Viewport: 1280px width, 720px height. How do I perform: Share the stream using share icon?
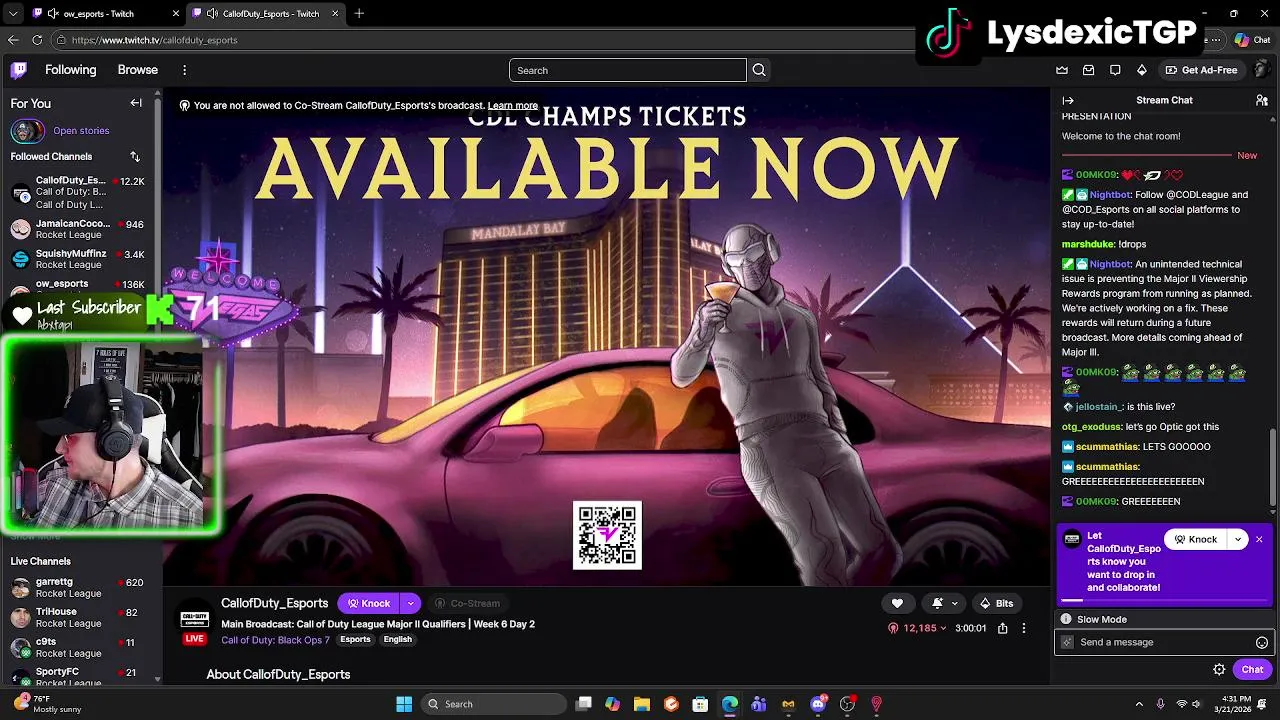click(1002, 628)
